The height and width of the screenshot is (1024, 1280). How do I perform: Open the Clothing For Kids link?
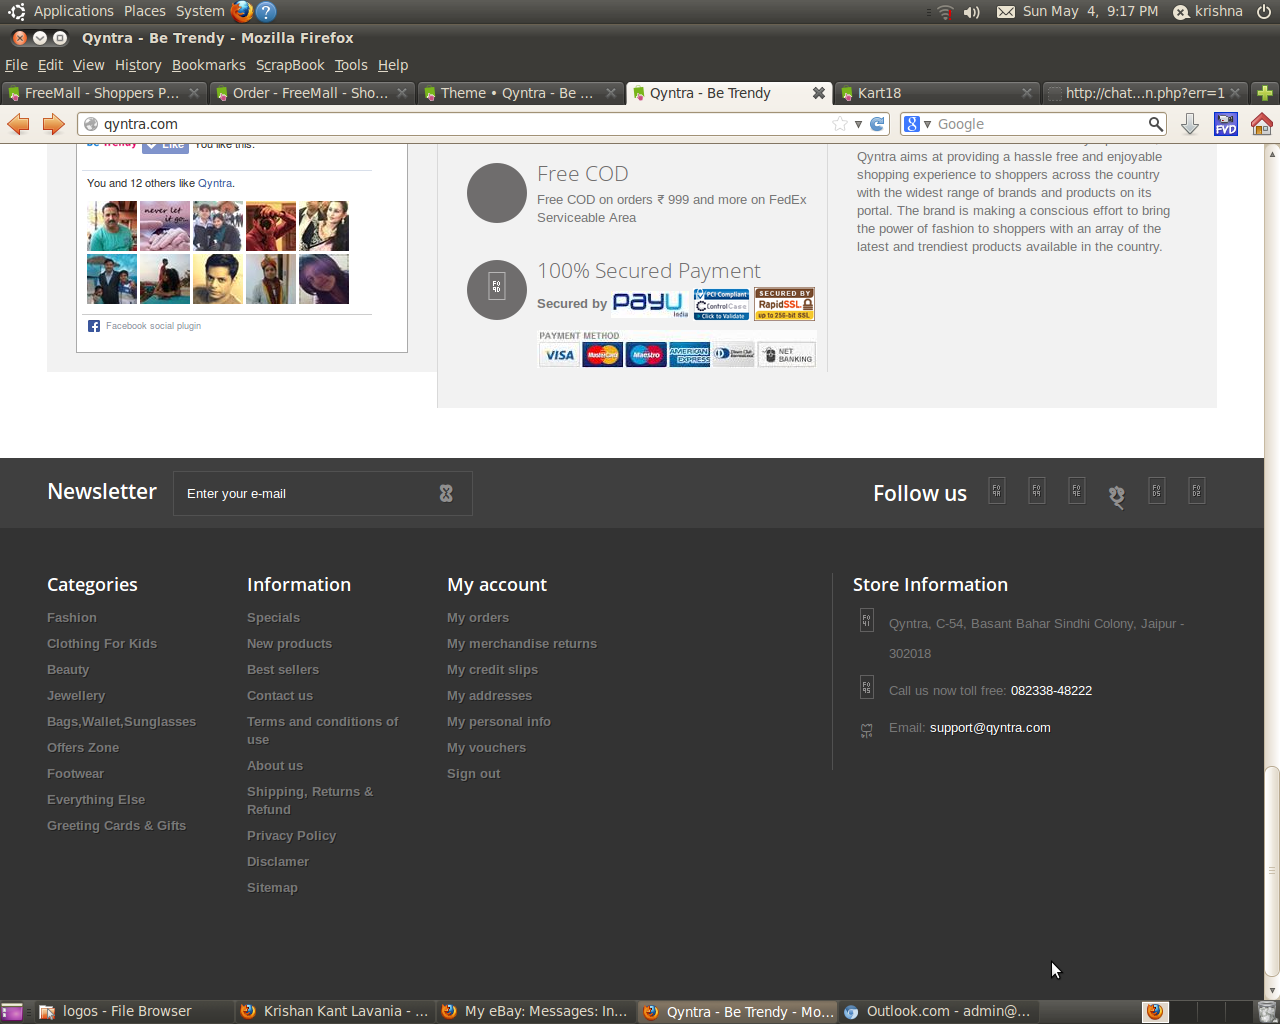[x=102, y=644]
